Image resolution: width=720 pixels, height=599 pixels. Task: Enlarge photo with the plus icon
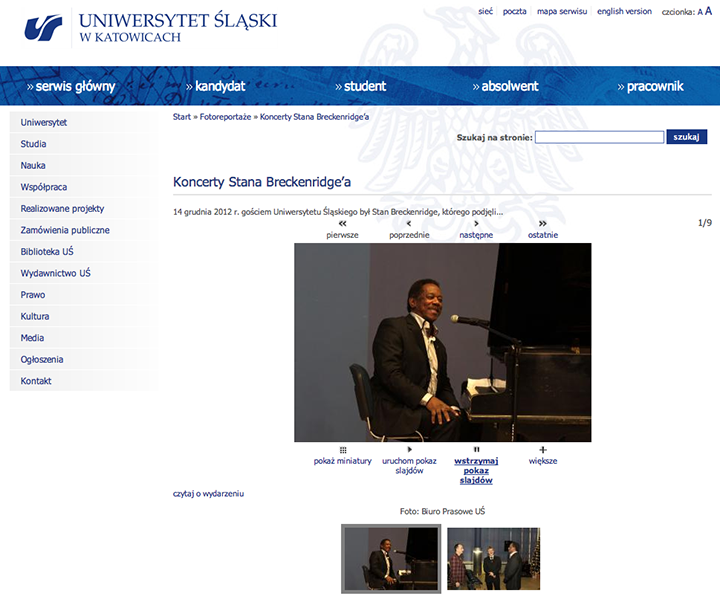tap(543, 450)
